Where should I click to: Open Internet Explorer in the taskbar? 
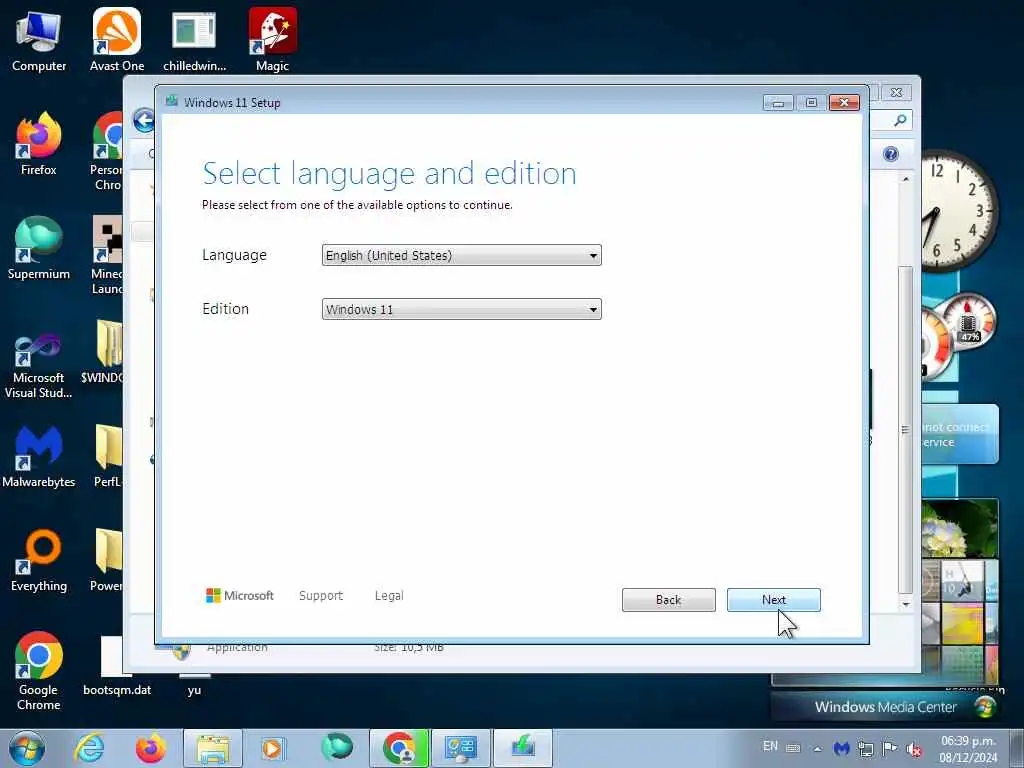click(89, 748)
